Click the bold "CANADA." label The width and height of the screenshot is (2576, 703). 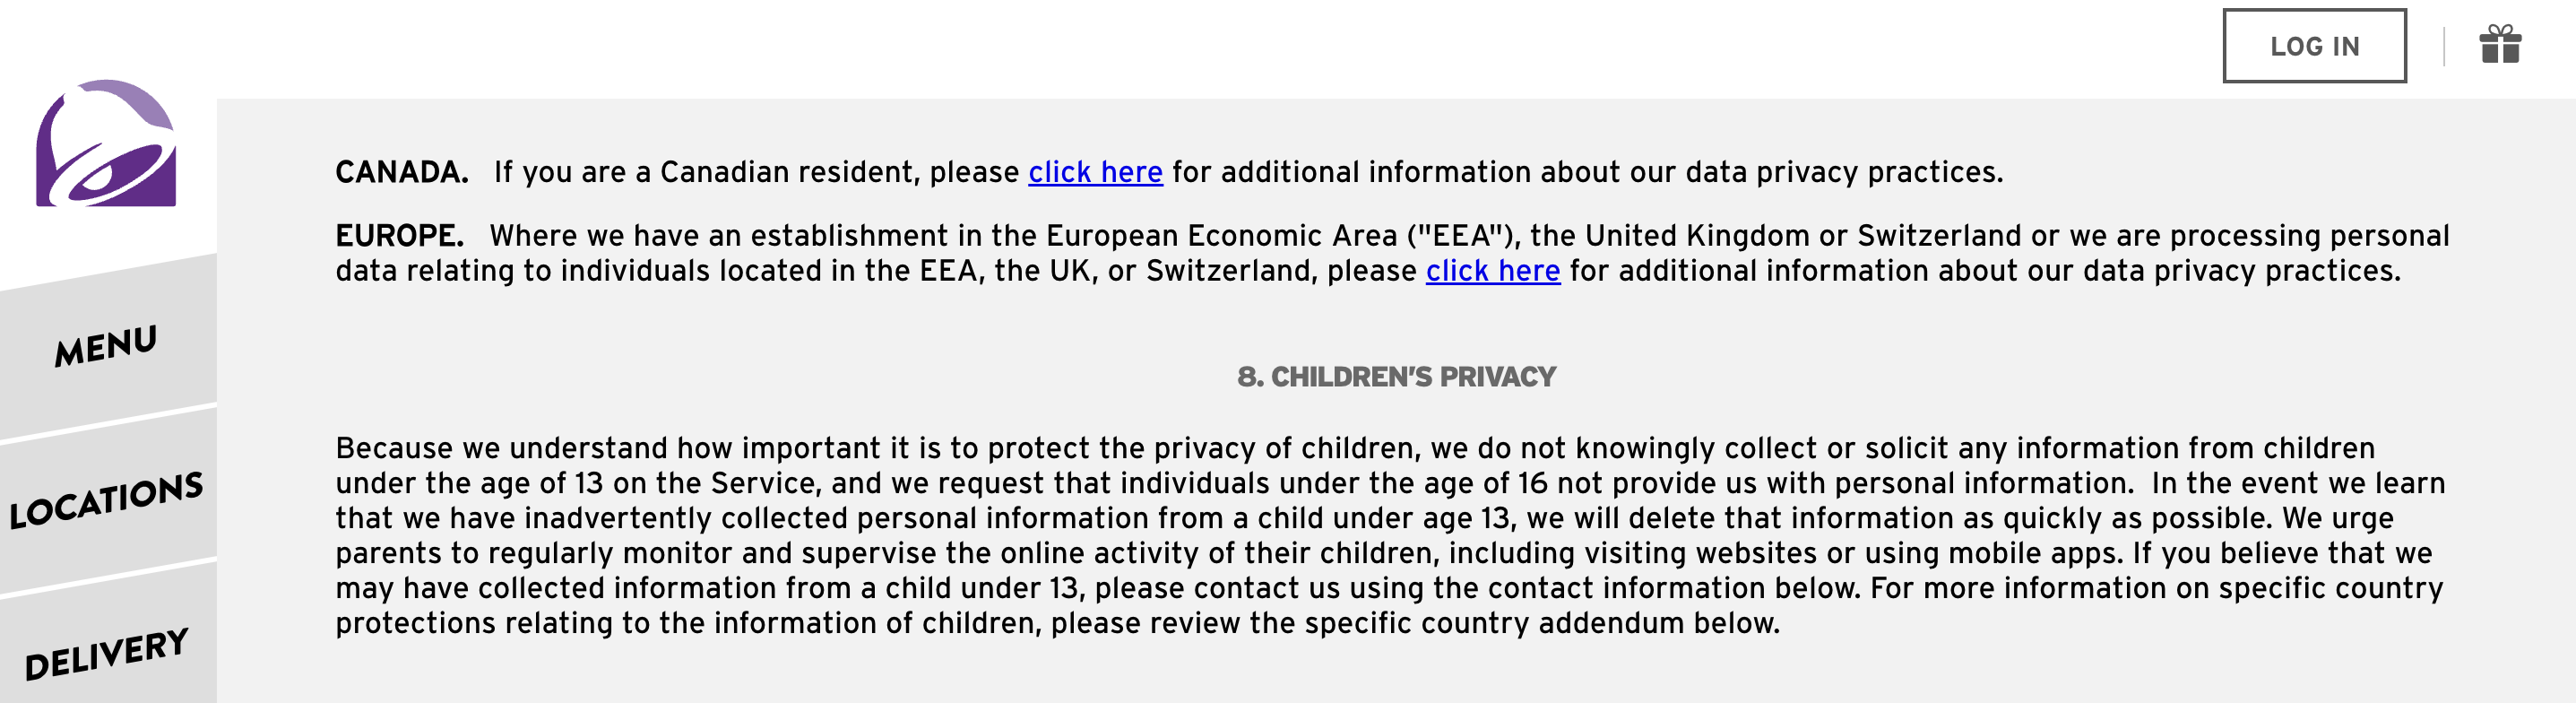(x=402, y=172)
